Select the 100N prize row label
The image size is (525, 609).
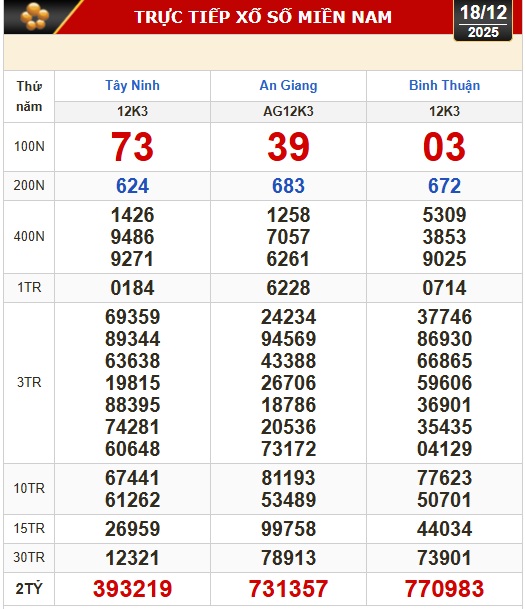[29, 147]
